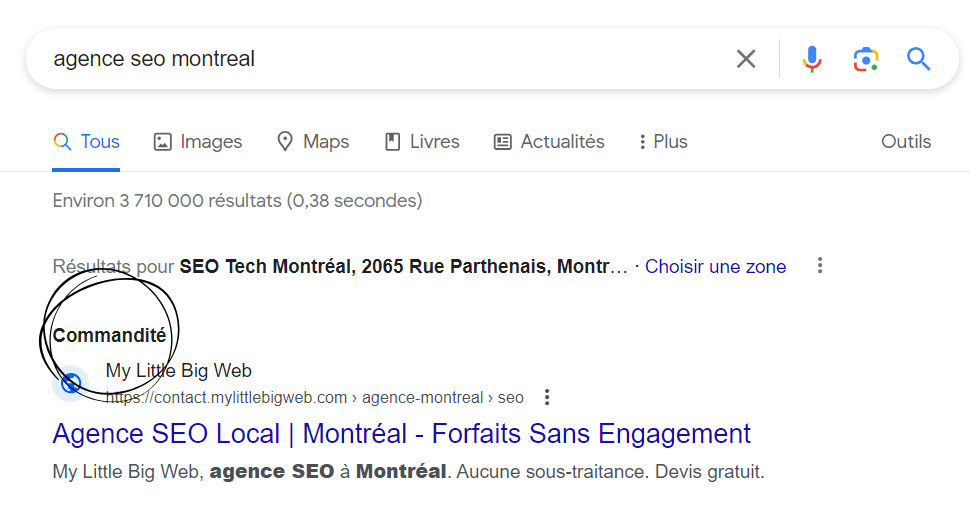Click the My Little Big Web favicon

[71, 383]
